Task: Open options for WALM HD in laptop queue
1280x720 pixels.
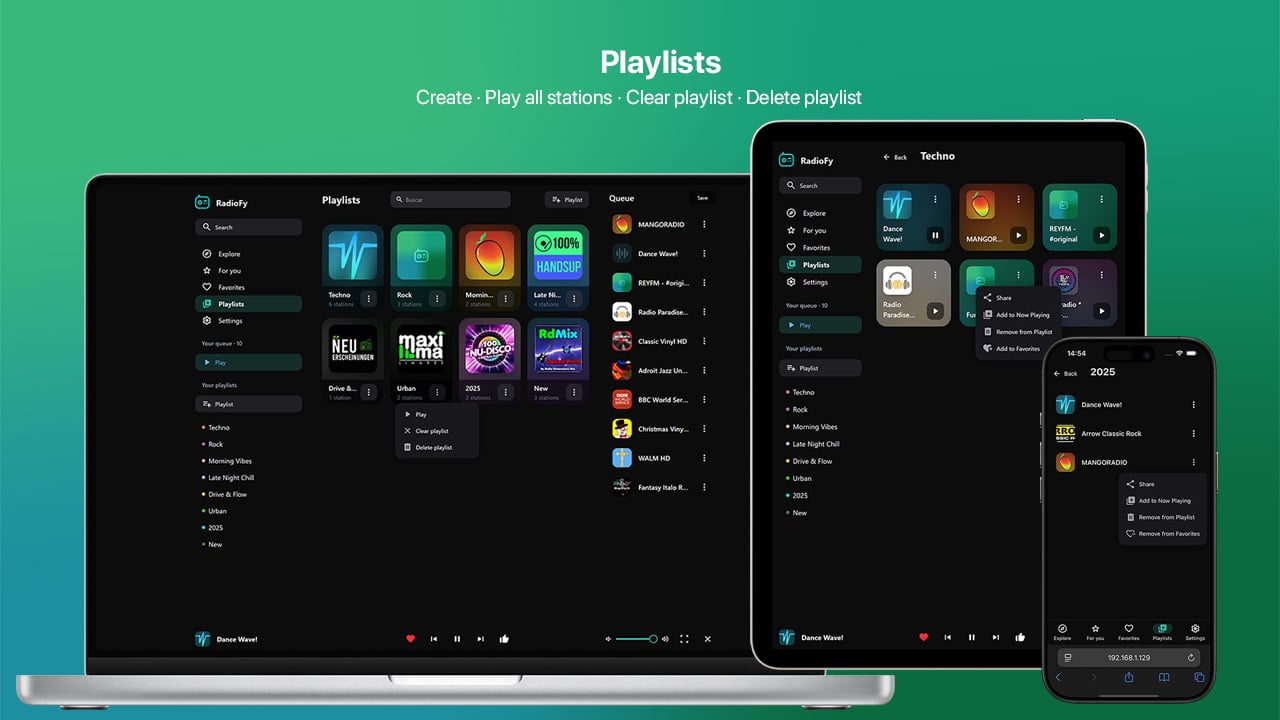Action: (704, 458)
